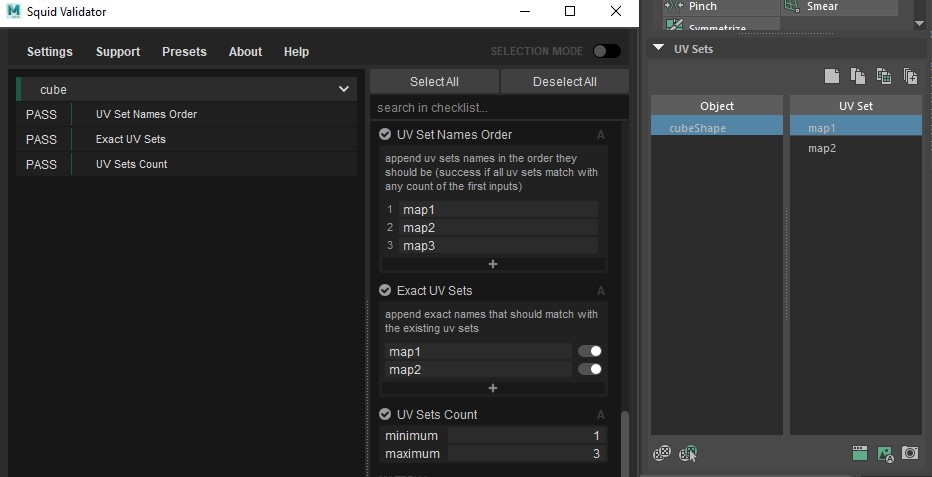Image resolution: width=932 pixels, height=477 pixels.
Task: Click the A icon beside Exact UV Sets
Action: [600, 291]
